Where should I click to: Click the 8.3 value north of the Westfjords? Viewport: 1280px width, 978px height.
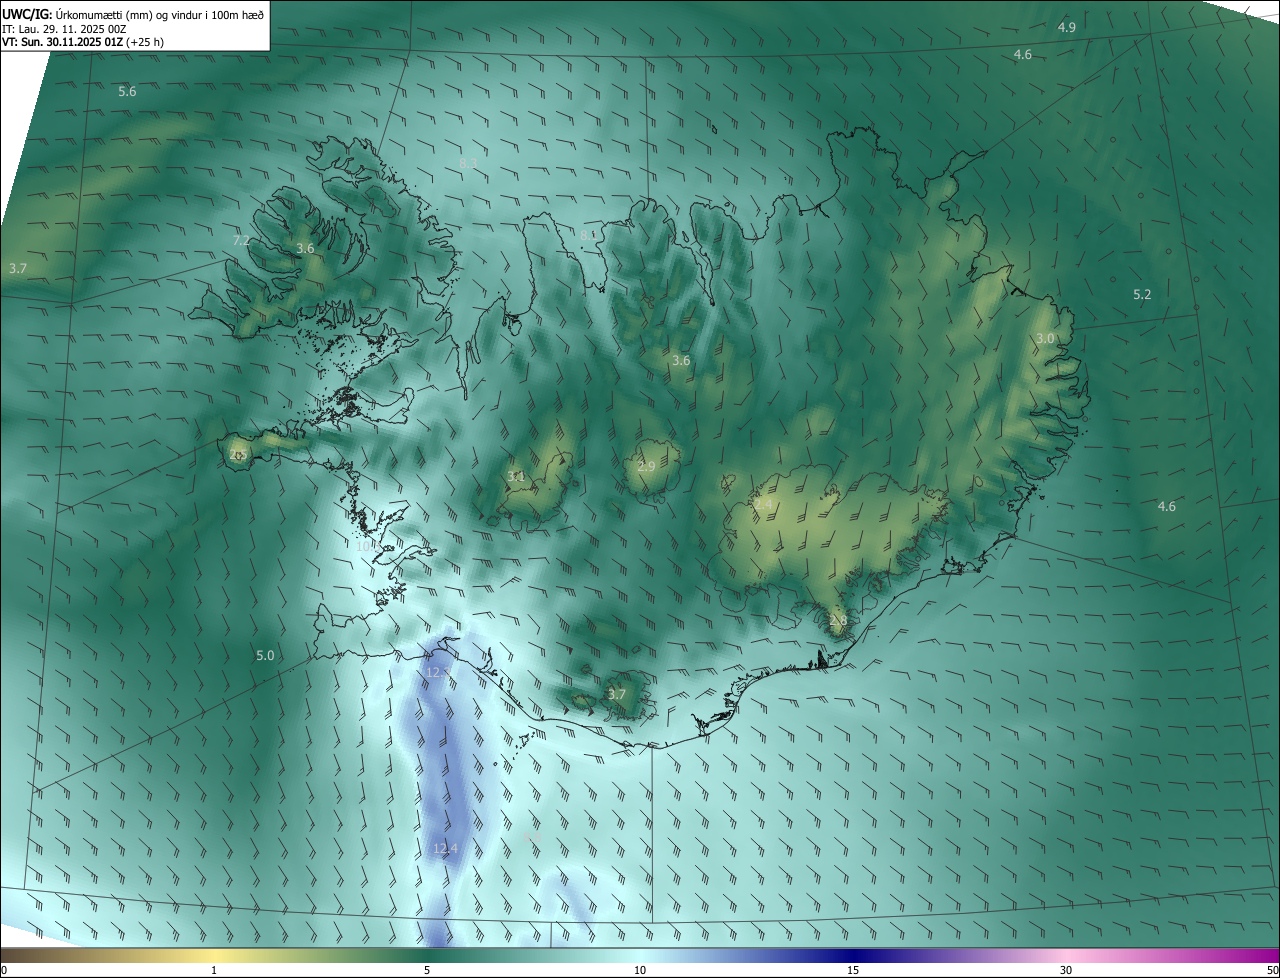tap(468, 162)
